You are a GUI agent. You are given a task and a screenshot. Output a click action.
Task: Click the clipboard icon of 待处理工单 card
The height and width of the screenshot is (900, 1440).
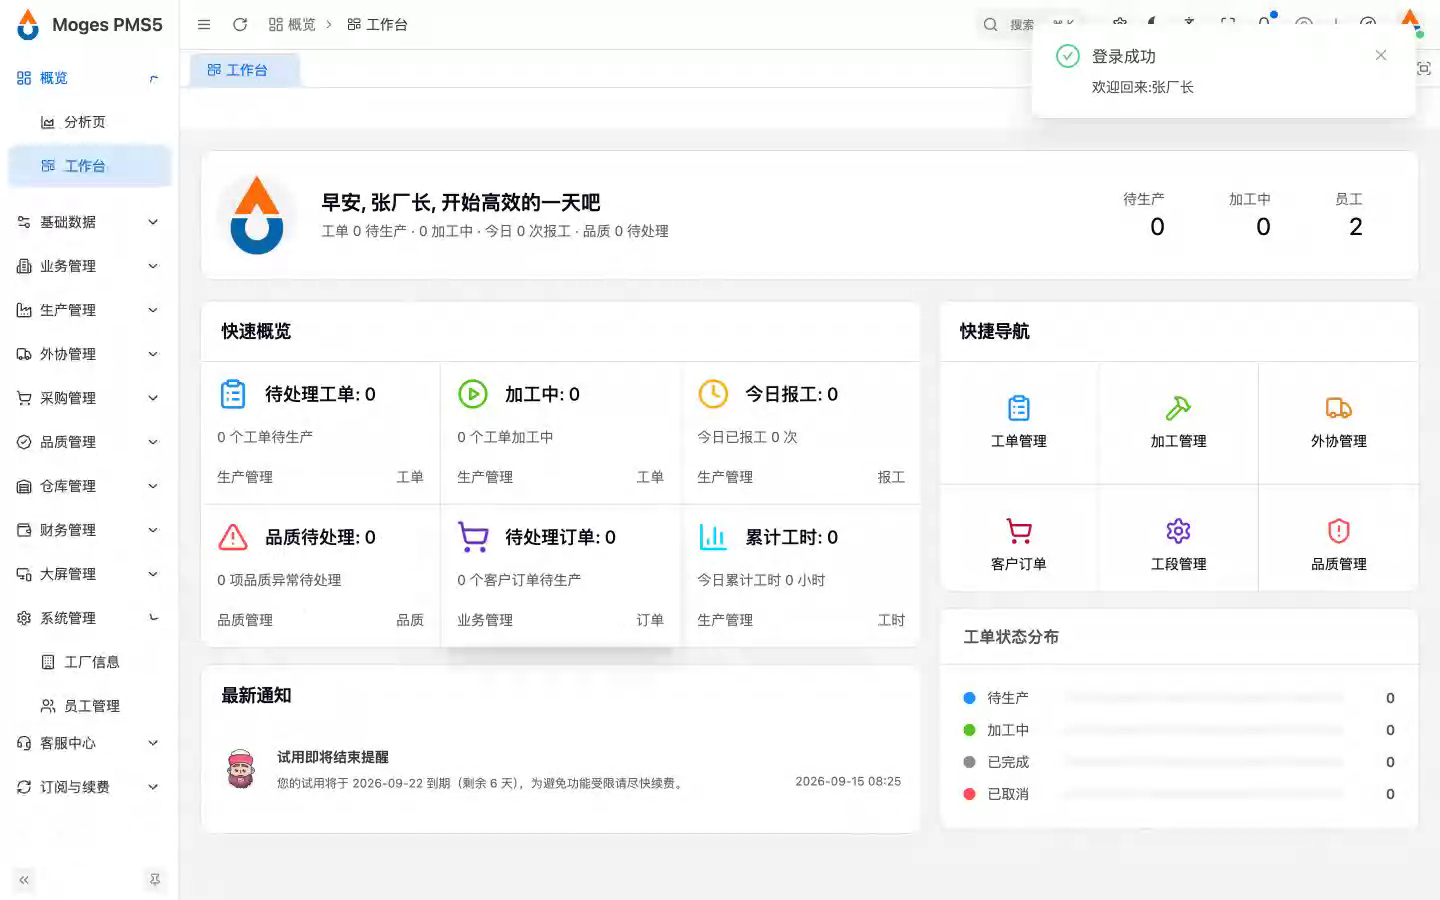(x=233, y=394)
